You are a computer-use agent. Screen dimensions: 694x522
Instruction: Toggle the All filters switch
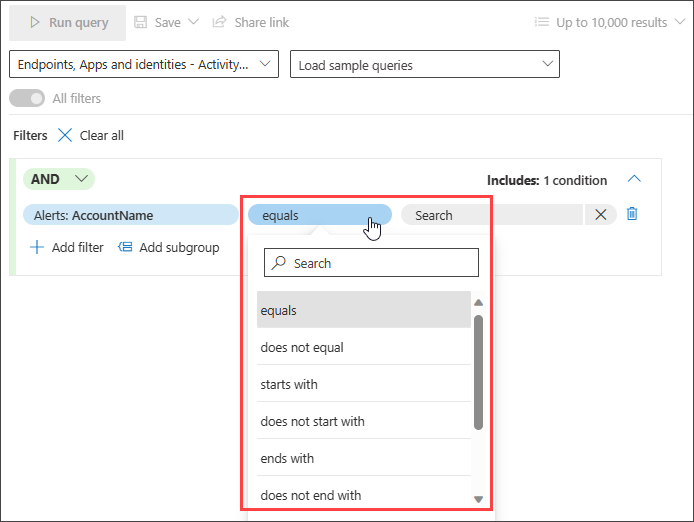(x=27, y=98)
